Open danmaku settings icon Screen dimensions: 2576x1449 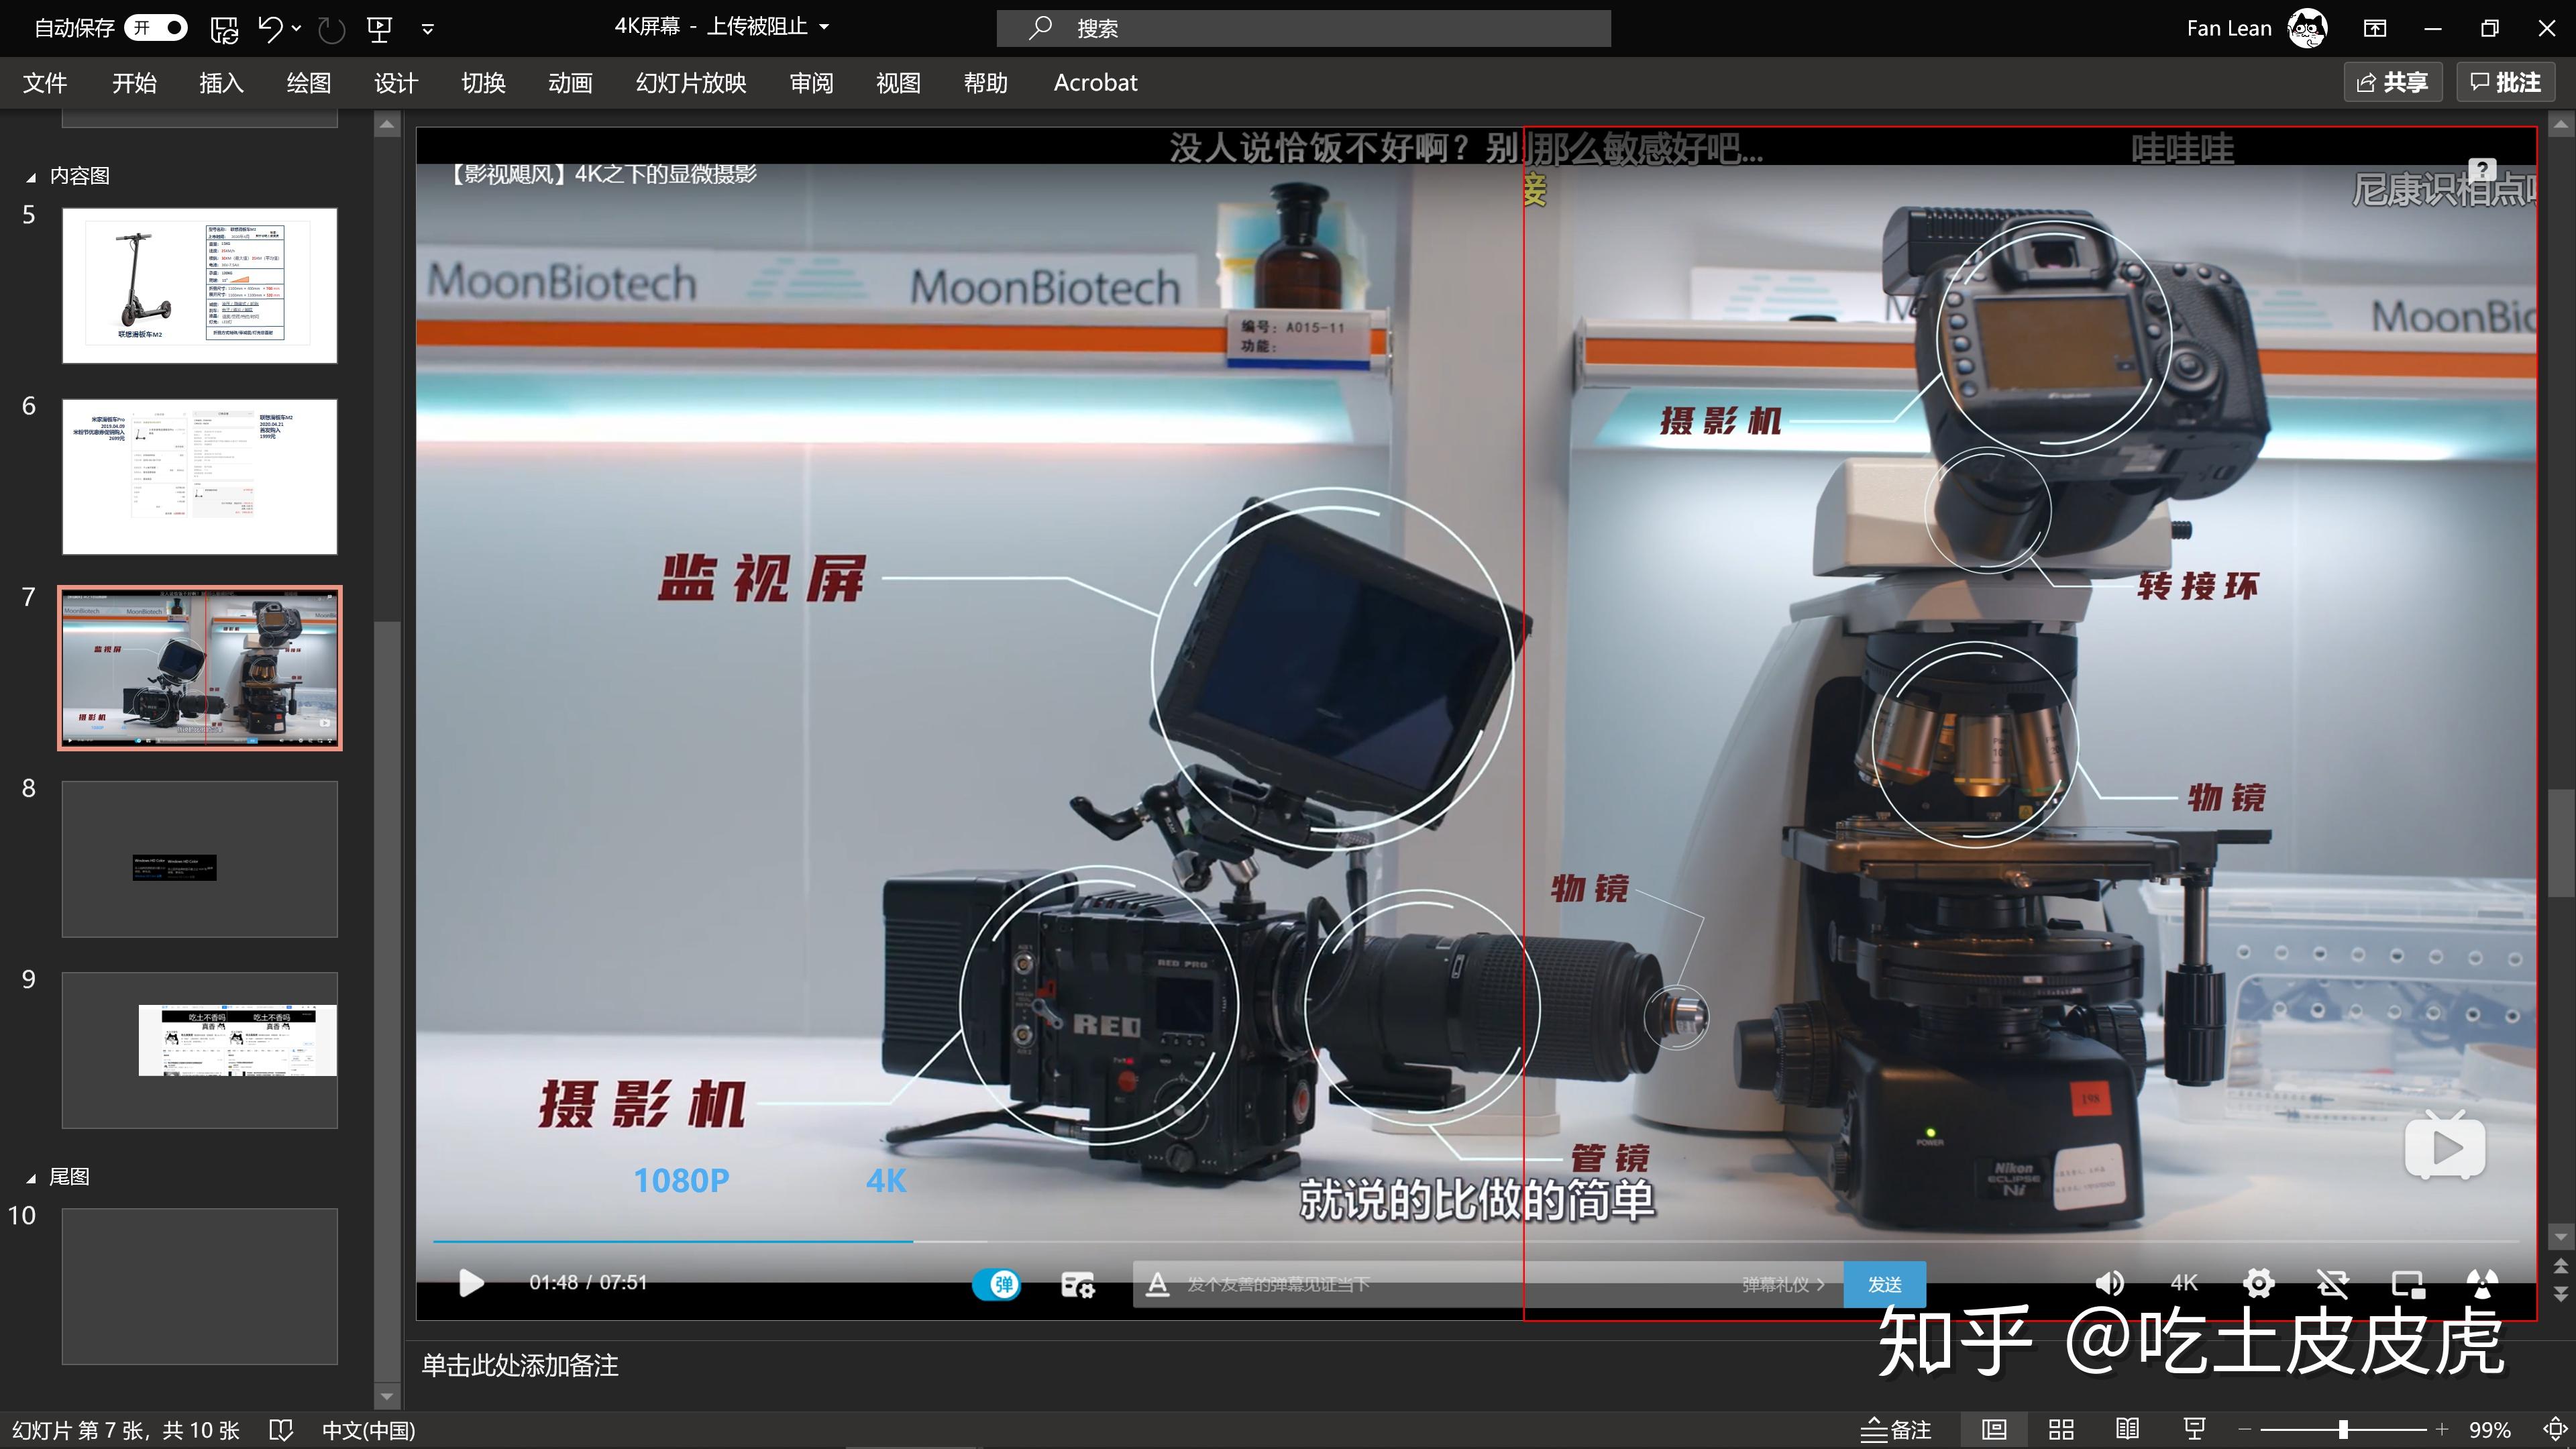click(x=1077, y=1284)
